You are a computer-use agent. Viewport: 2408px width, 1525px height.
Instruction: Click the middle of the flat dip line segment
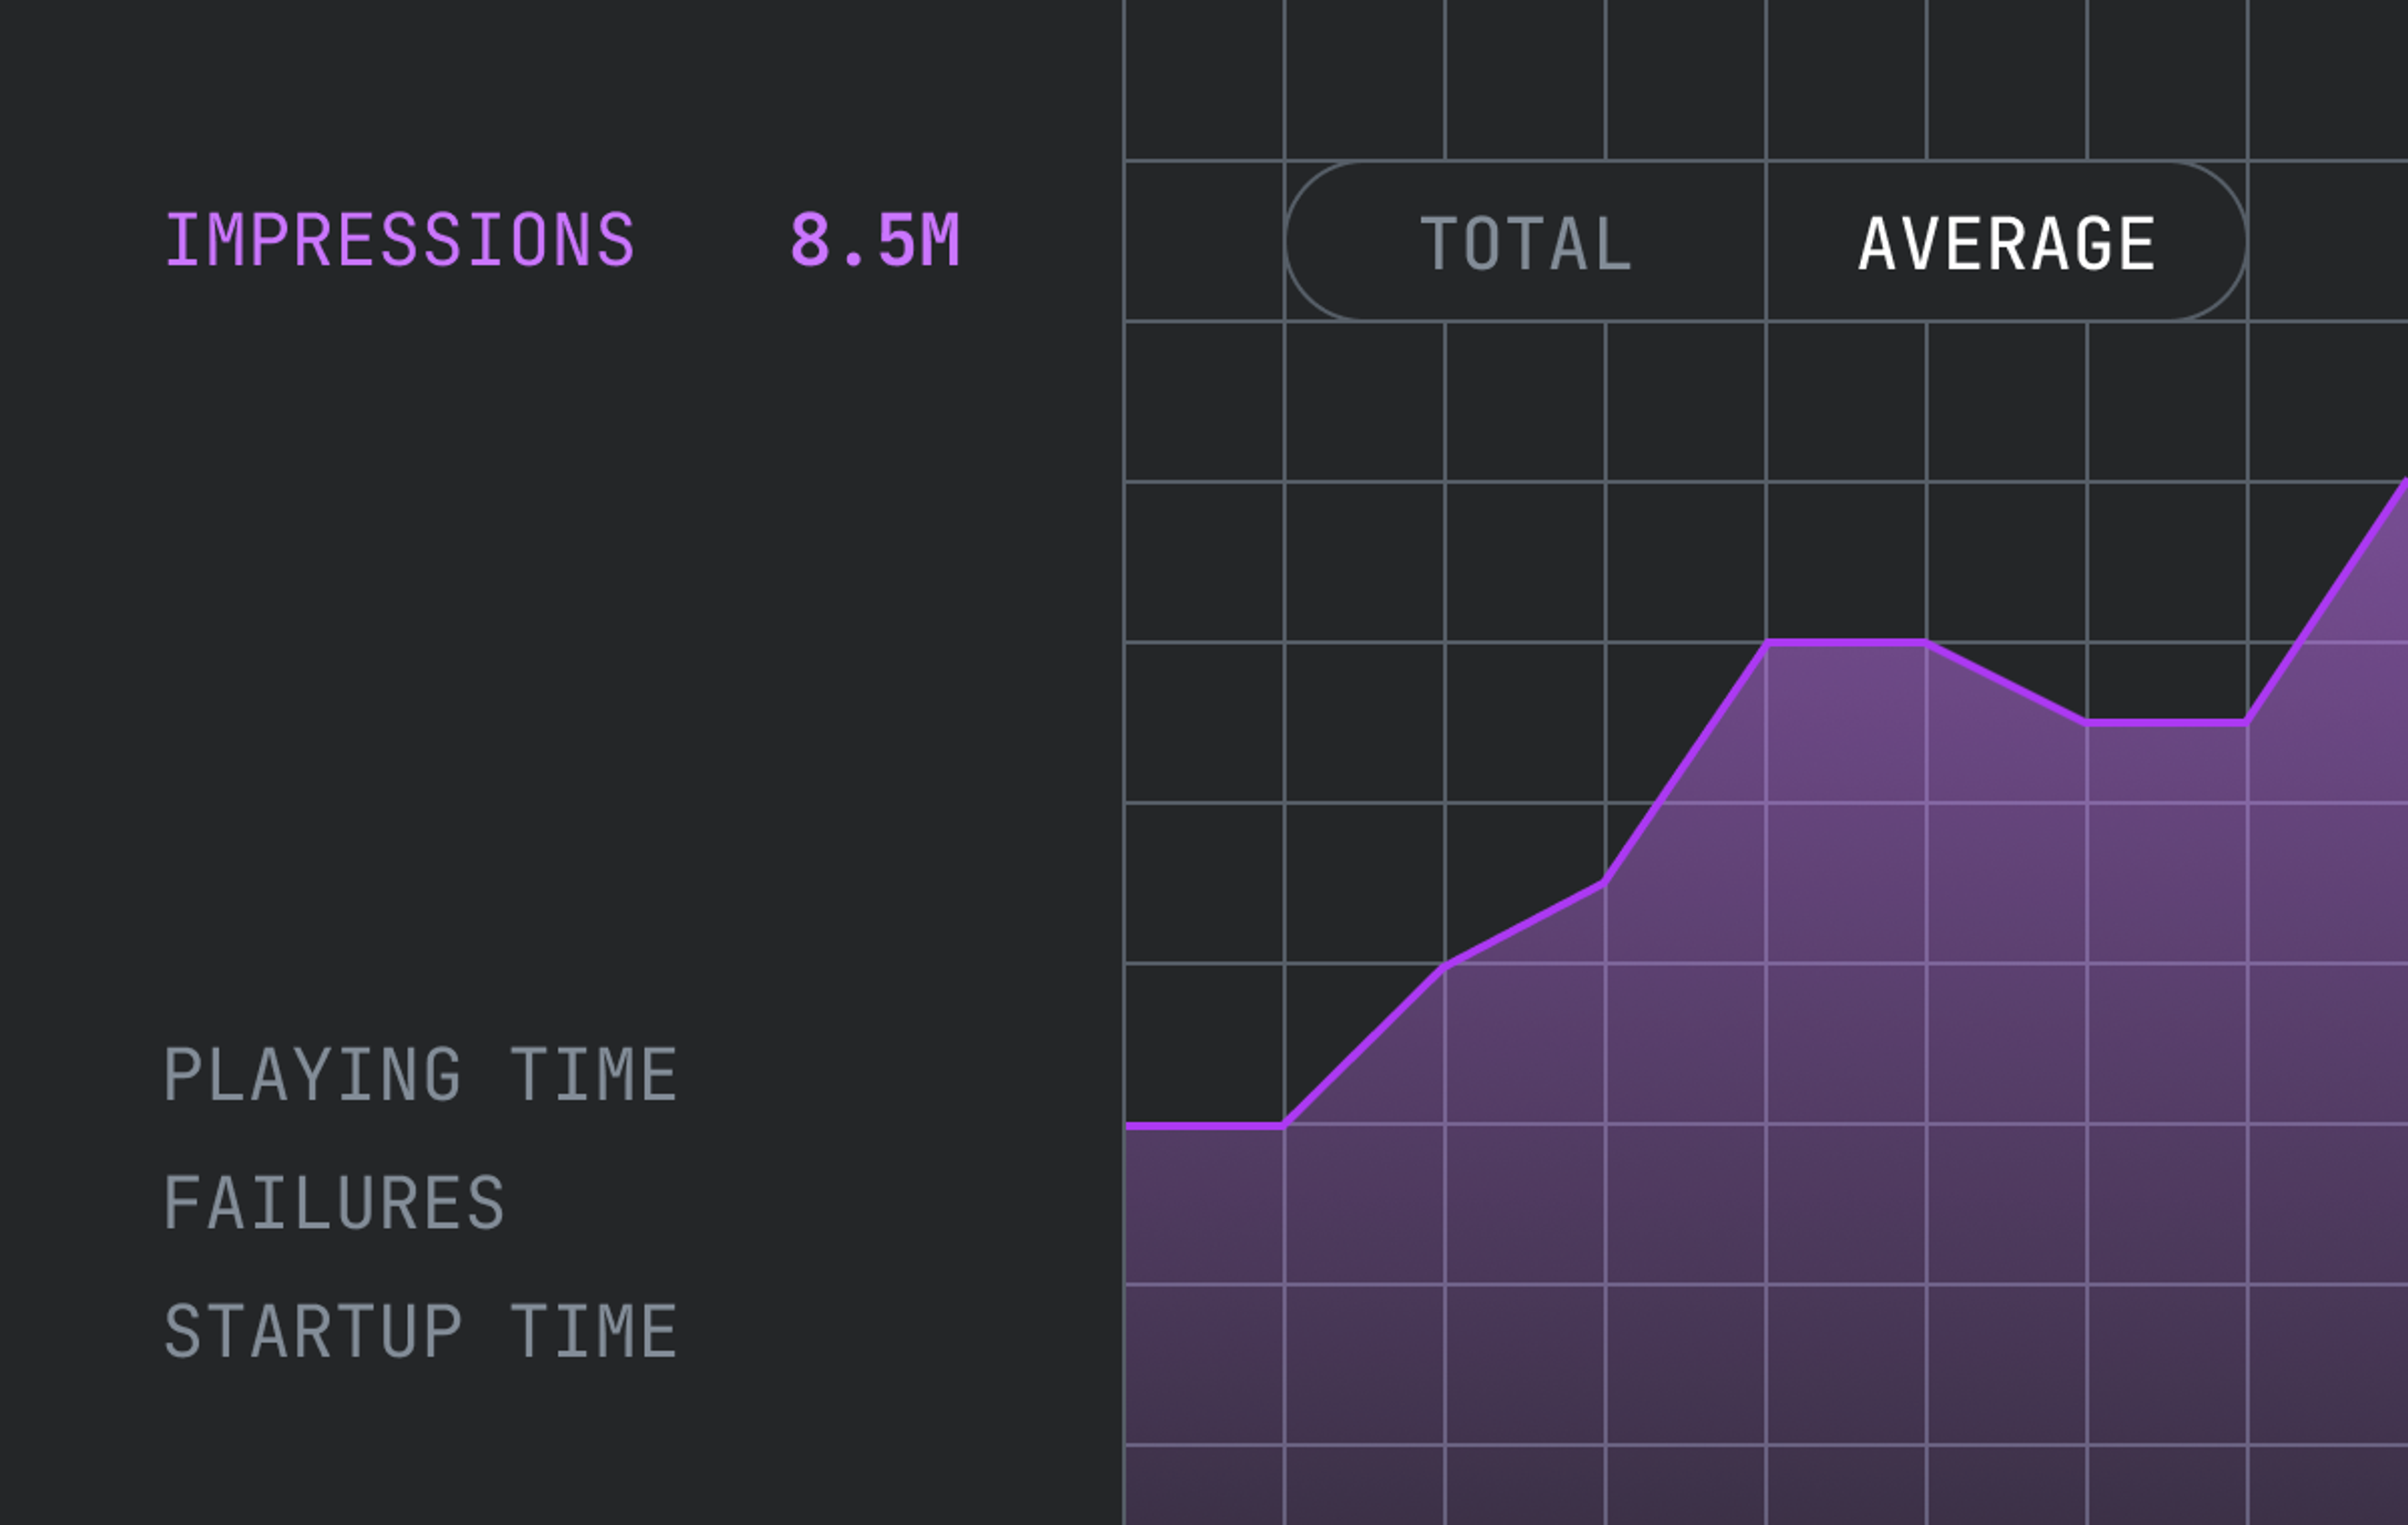pyautogui.click(x=2167, y=721)
